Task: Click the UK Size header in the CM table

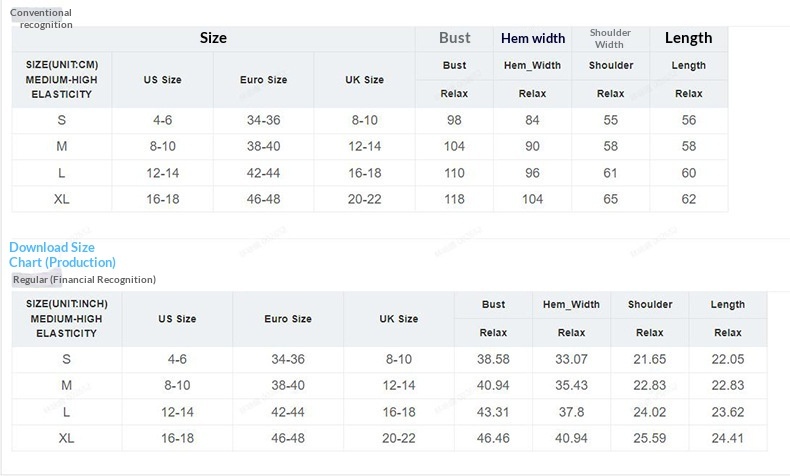Action: (x=364, y=80)
